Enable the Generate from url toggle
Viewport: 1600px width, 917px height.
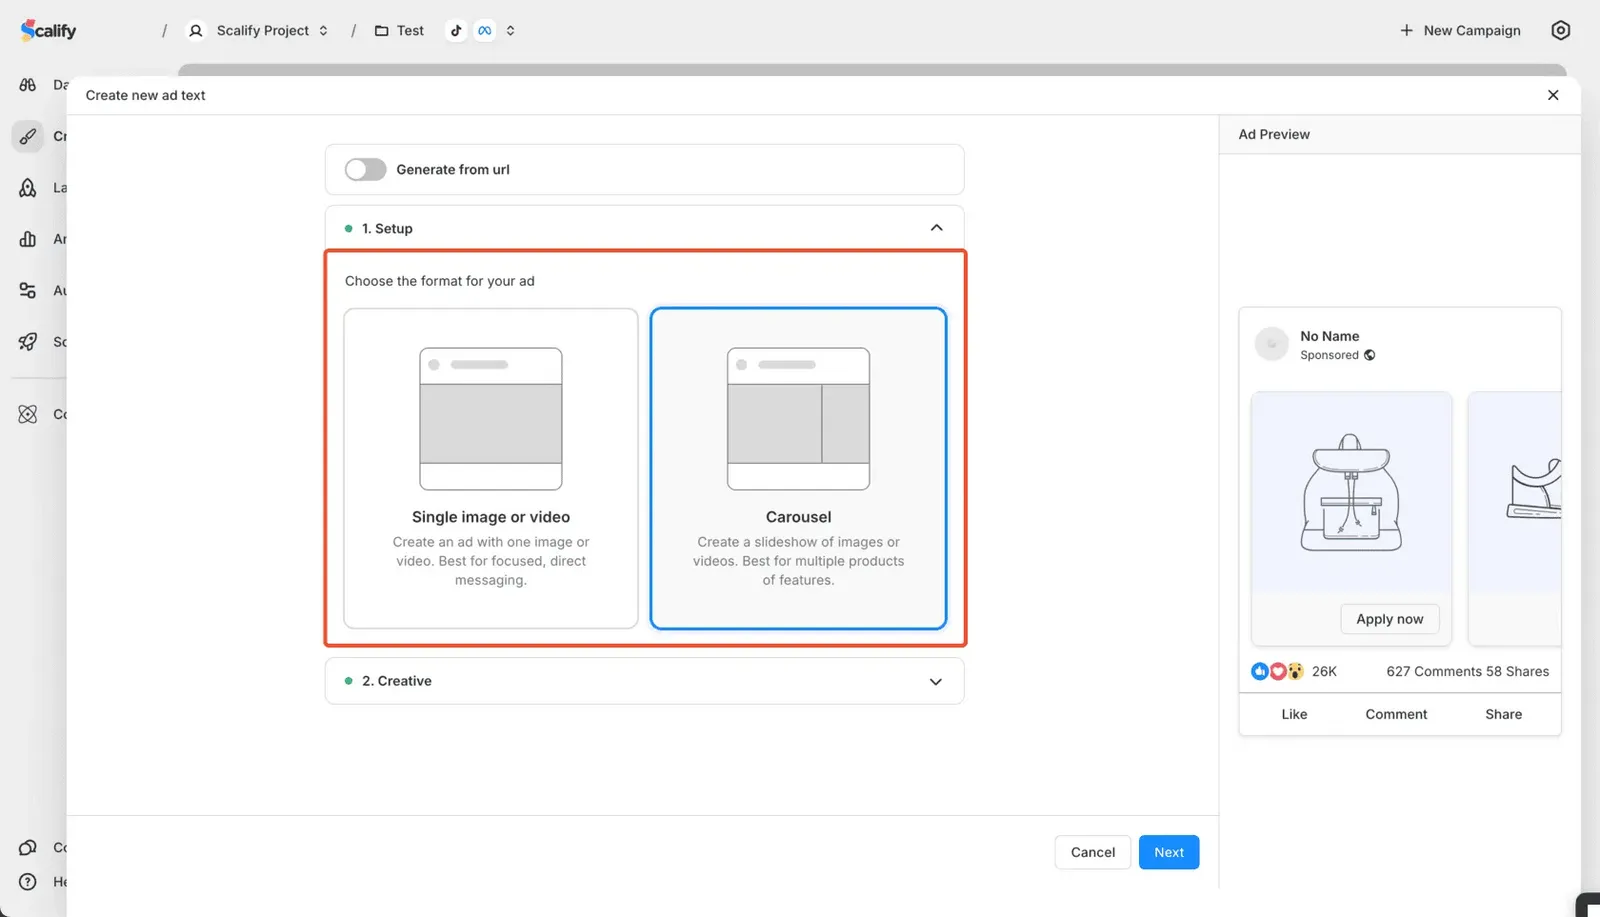coord(365,169)
